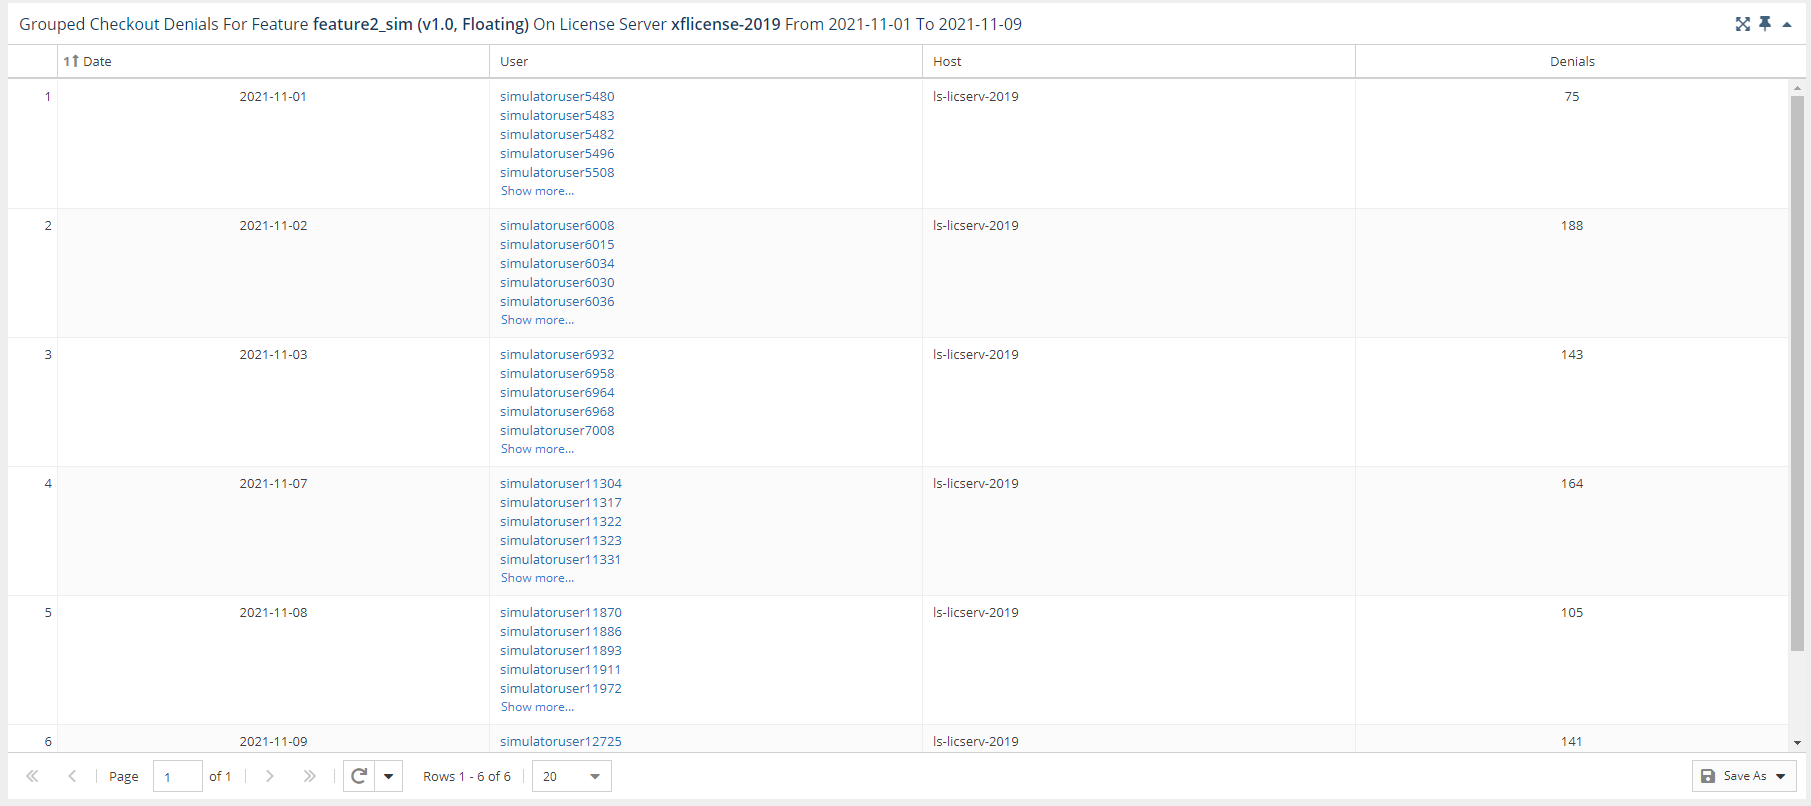
Task: Open user simulatoruser7008
Action: click(557, 431)
